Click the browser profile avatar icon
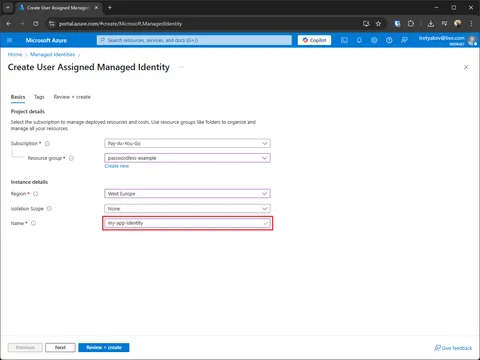The image size is (480, 360). (x=458, y=23)
